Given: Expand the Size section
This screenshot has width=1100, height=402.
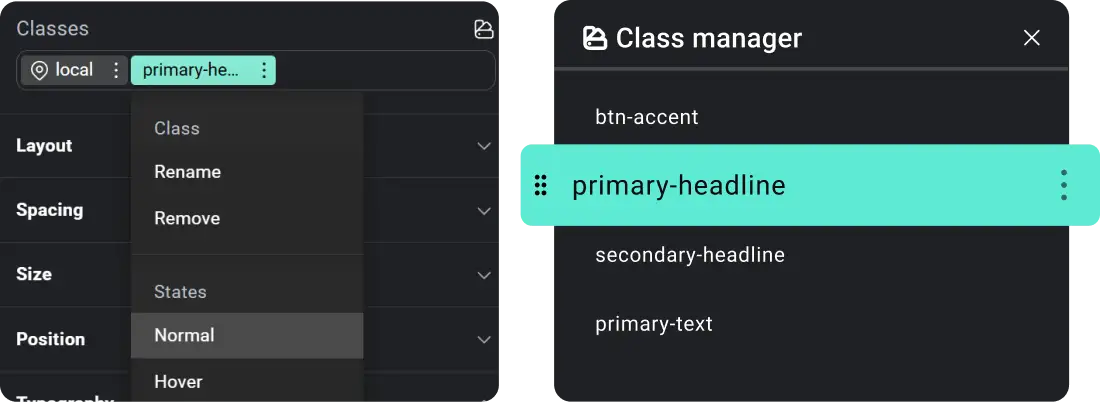Looking at the screenshot, I should (x=484, y=275).
